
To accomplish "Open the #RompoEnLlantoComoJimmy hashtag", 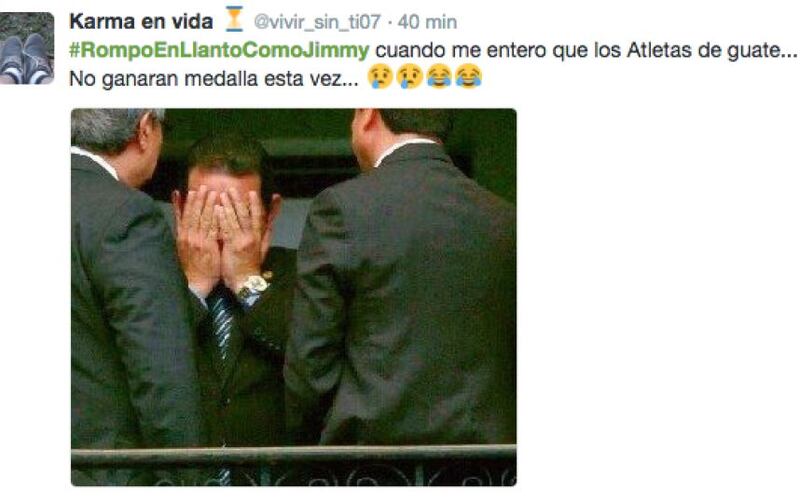I will point(219,51).
